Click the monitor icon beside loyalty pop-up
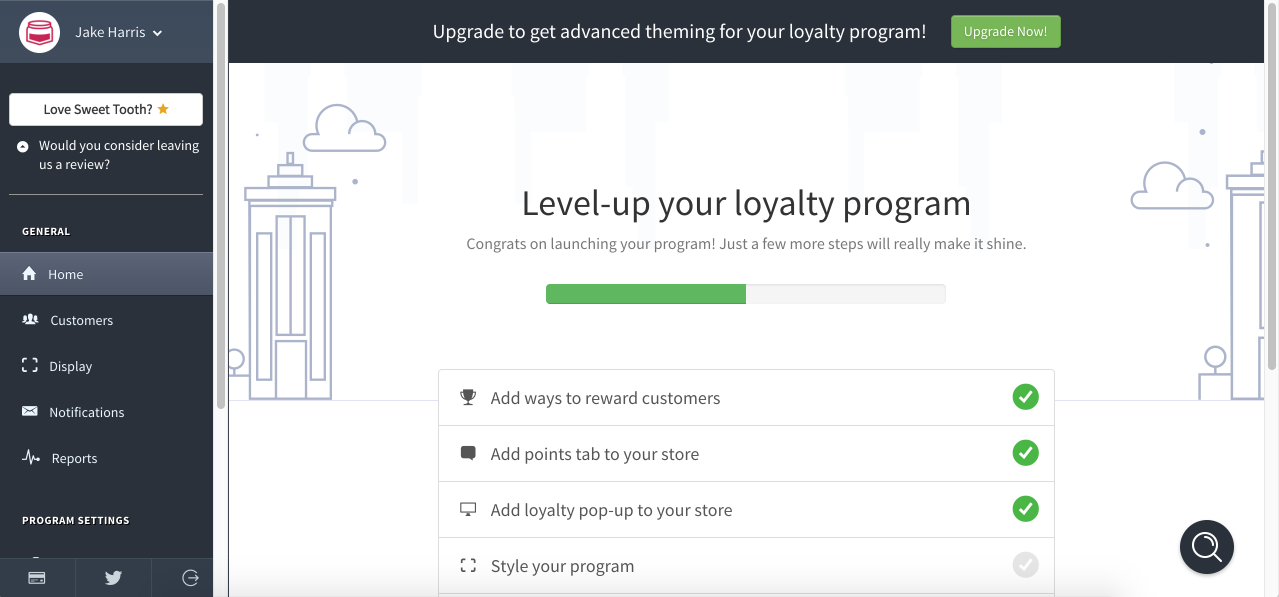1279x597 pixels. tap(468, 509)
